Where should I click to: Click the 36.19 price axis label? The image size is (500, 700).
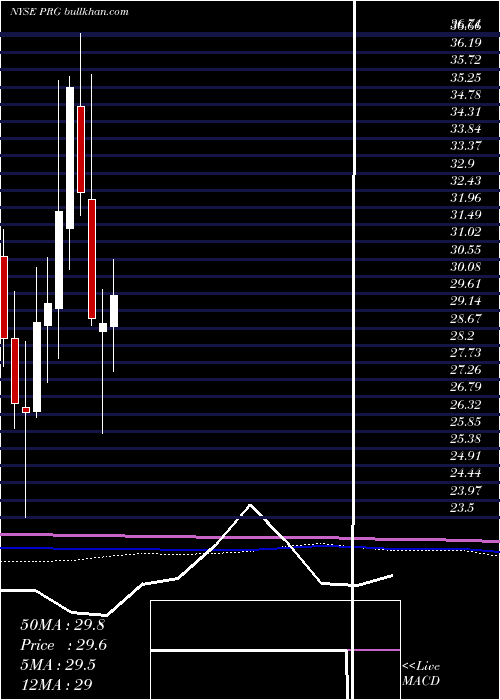click(x=466, y=43)
